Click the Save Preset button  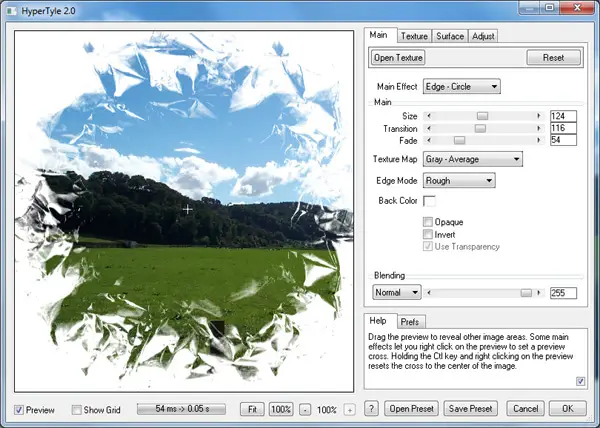(470, 408)
